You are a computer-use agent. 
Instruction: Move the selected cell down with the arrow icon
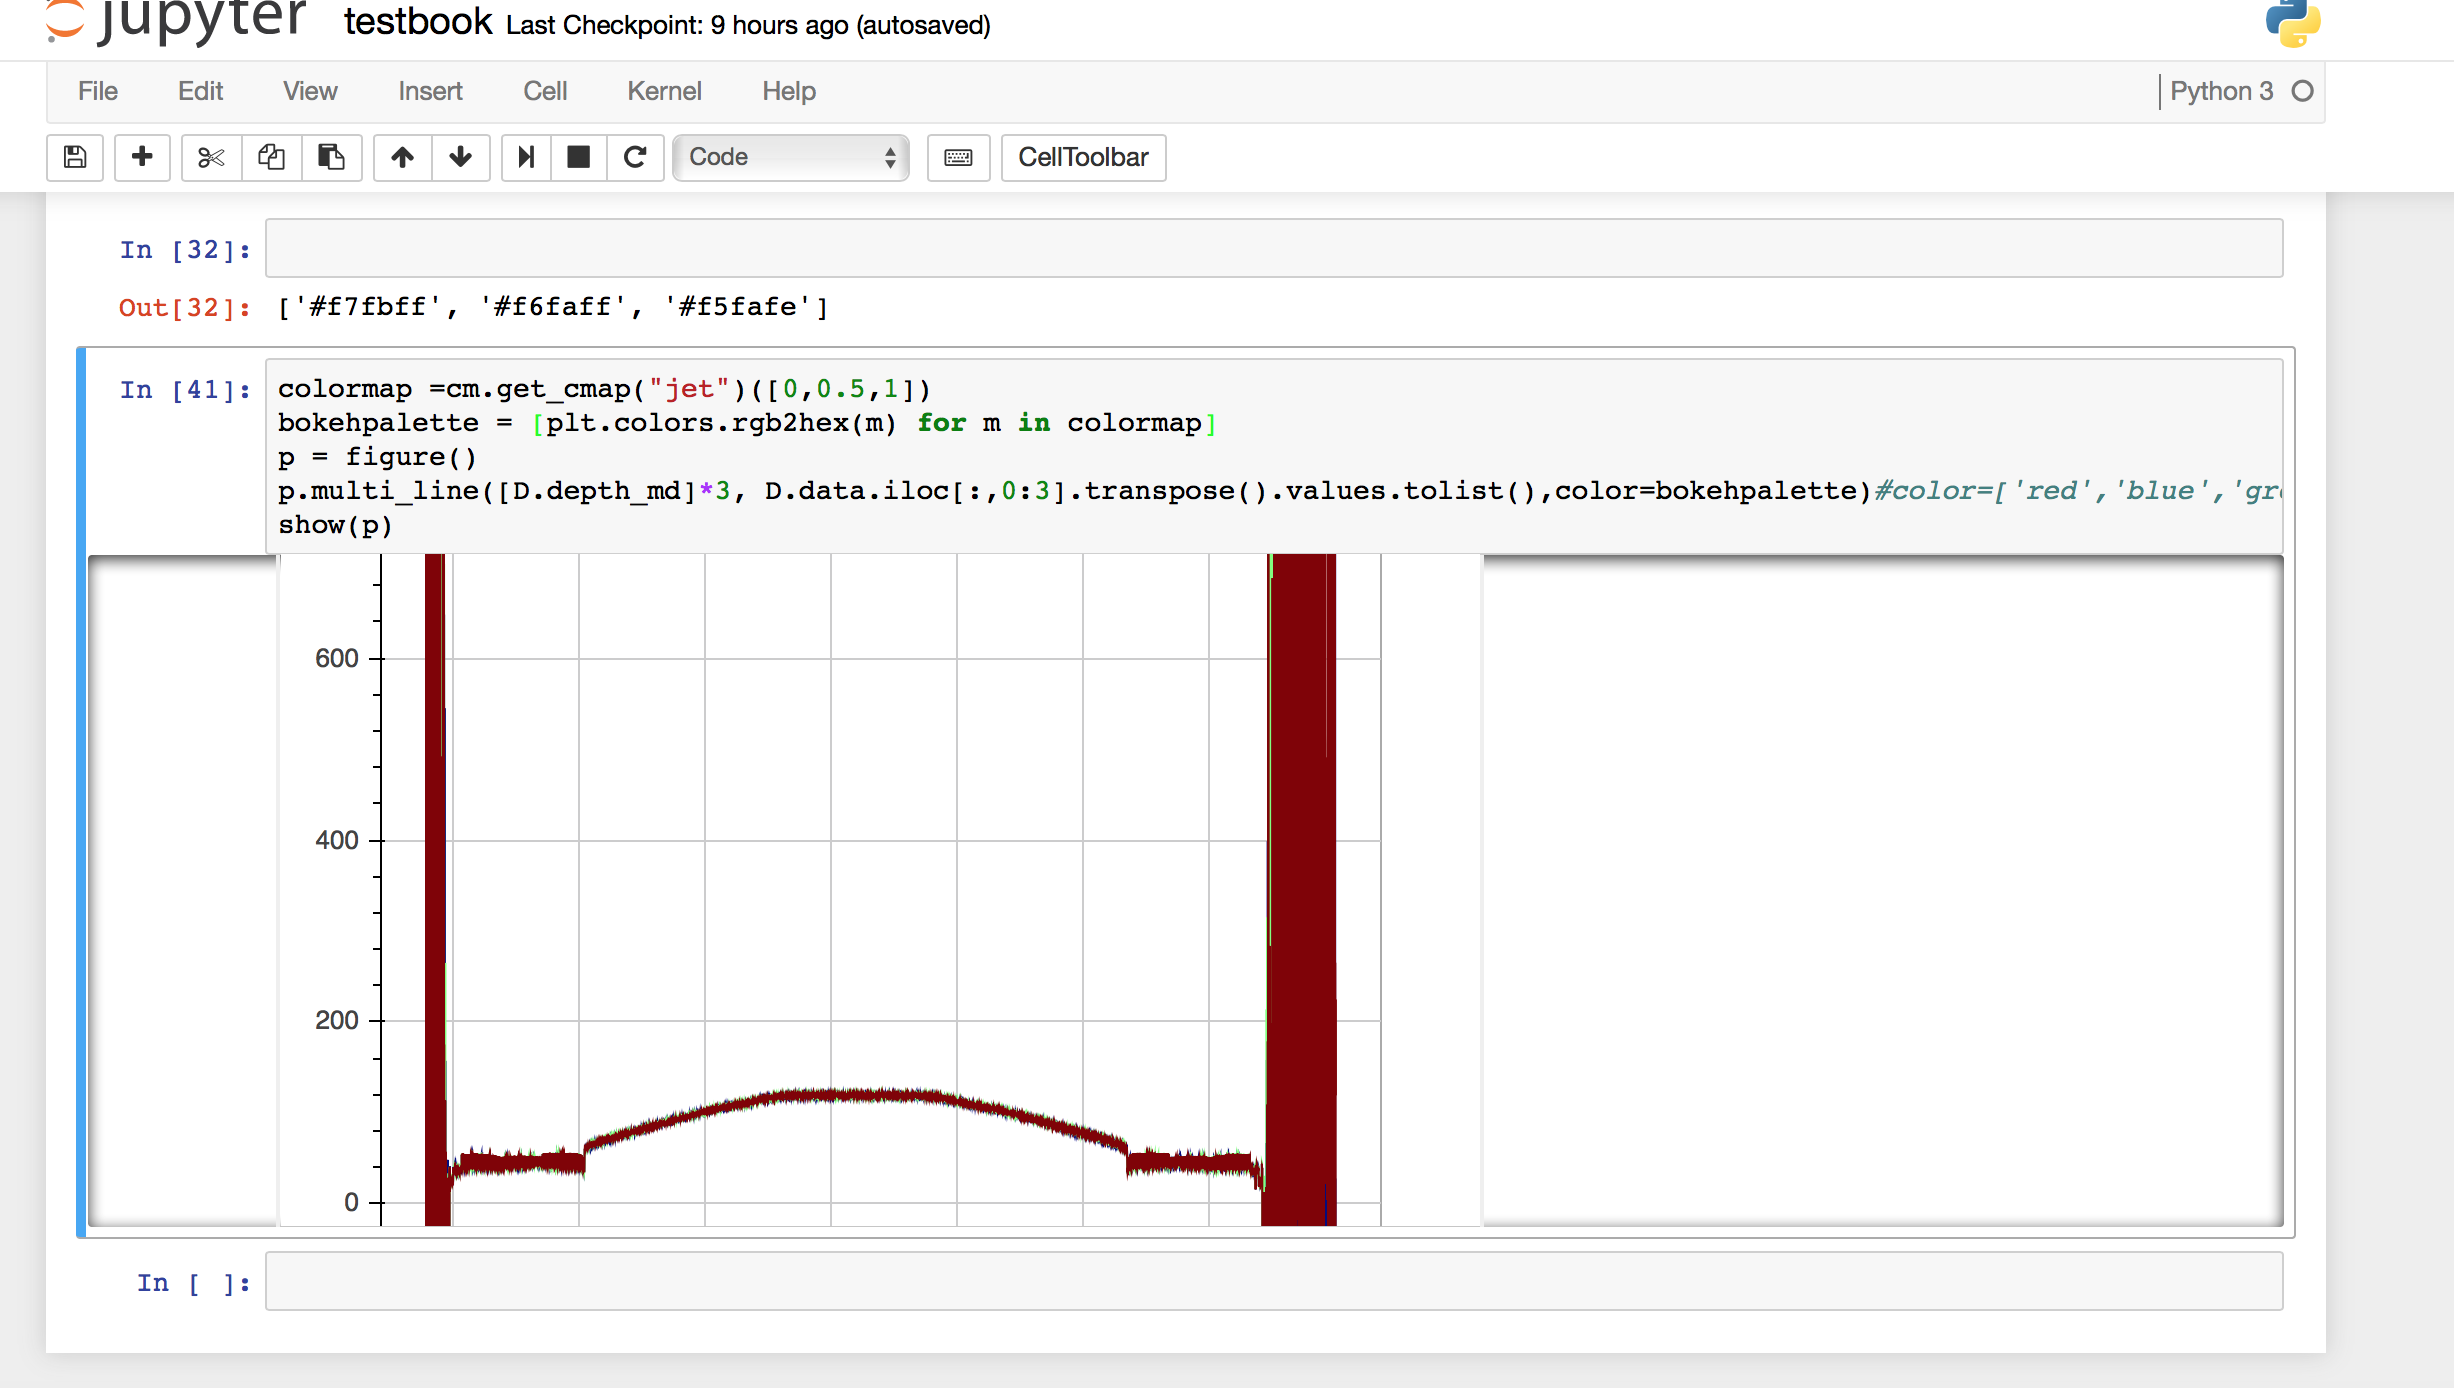pyautogui.click(x=460, y=157)
